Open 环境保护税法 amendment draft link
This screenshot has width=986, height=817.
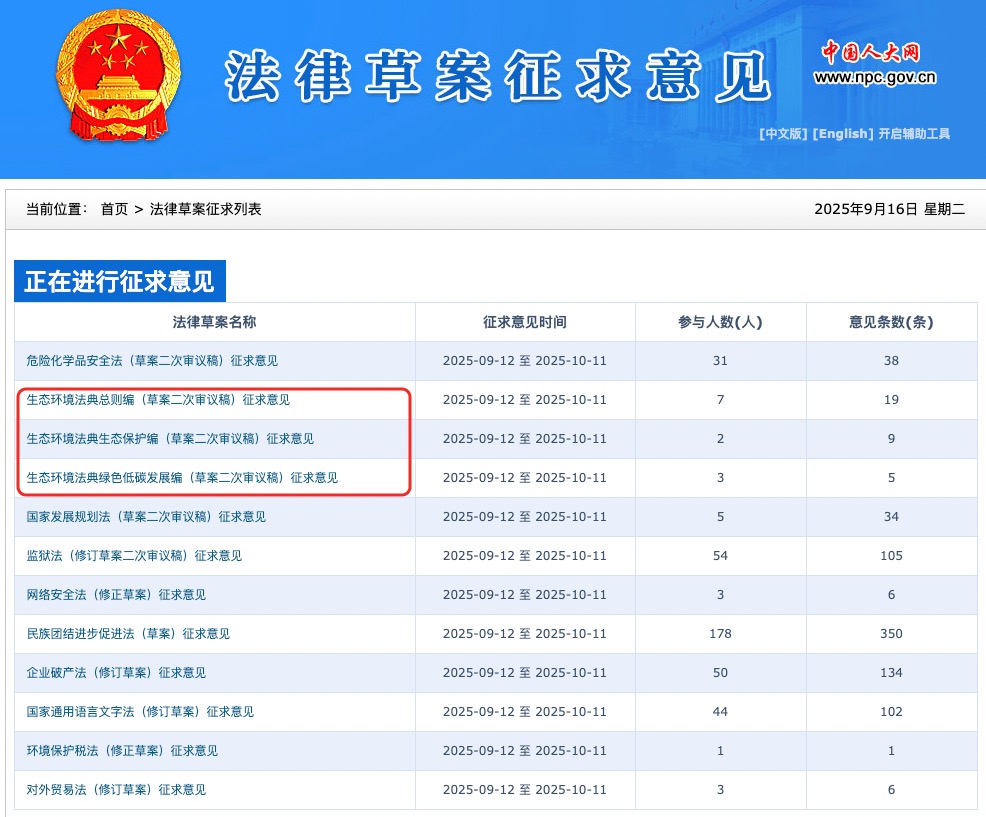click(122, 751)
